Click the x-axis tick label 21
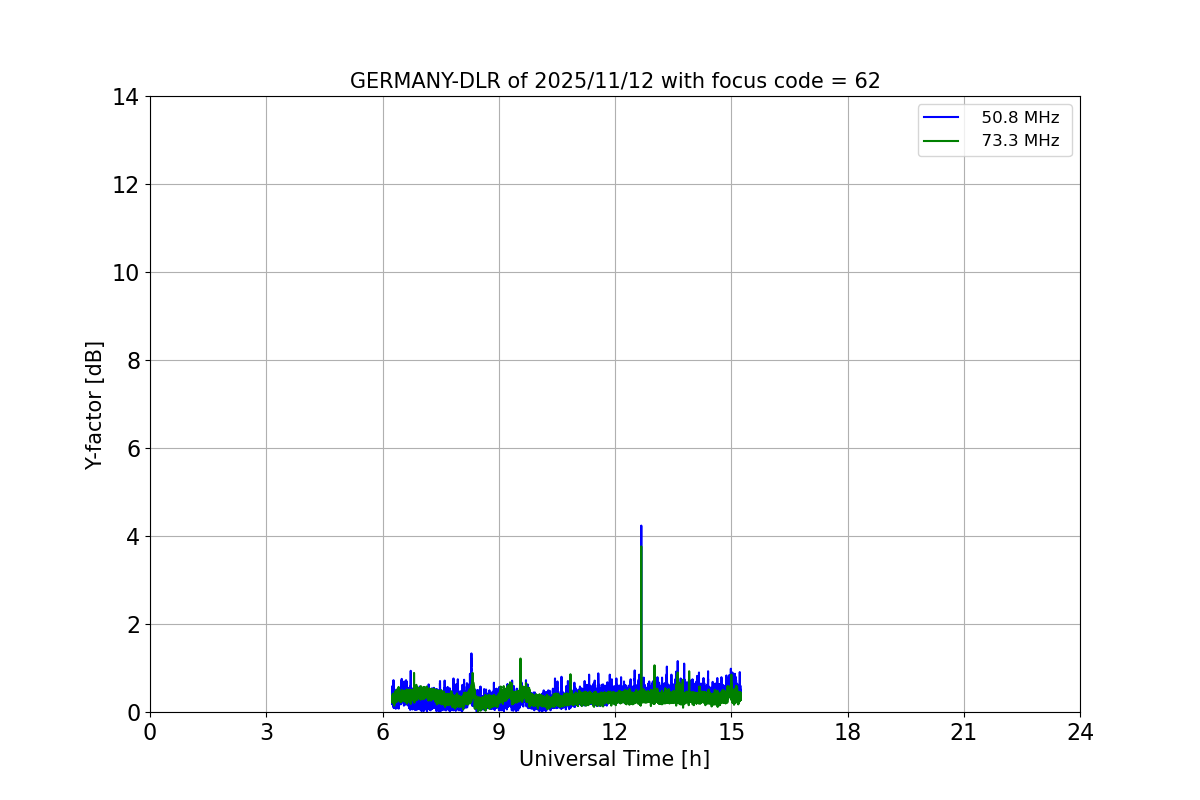 pos(964,732)
